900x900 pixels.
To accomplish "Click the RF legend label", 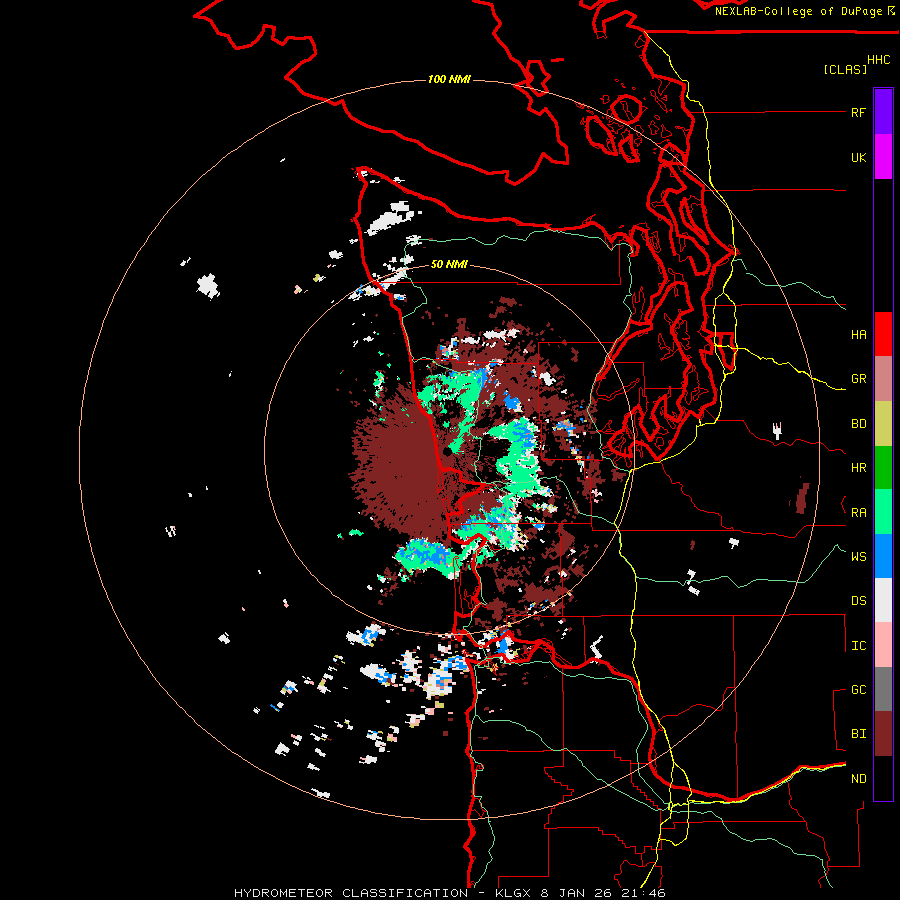I will pyautogui.click(x=858, y=112).
